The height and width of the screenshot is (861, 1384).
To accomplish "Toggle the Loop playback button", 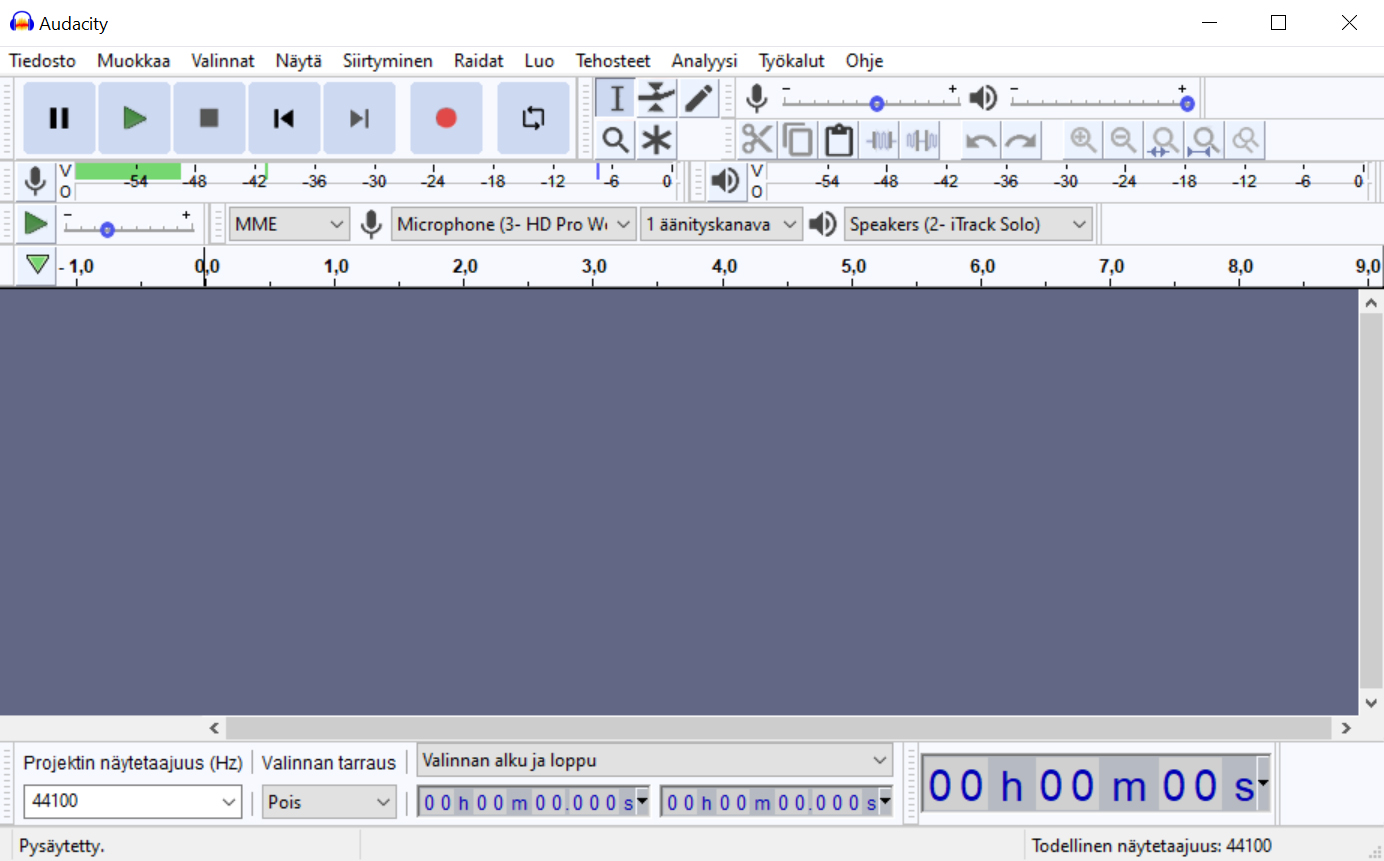I will pos(533,118).
